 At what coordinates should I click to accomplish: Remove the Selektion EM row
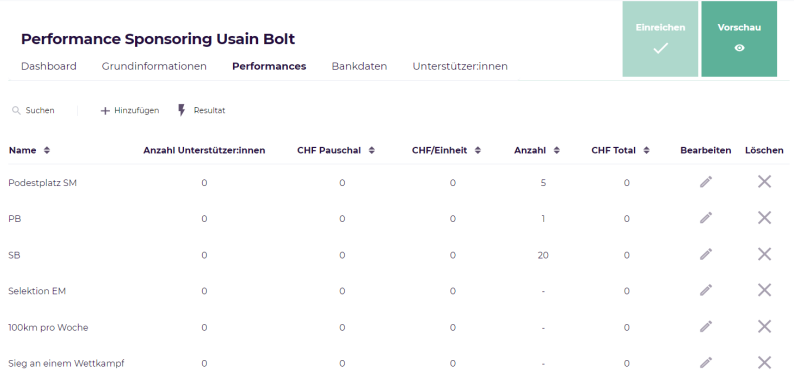[x=764, y=290]
